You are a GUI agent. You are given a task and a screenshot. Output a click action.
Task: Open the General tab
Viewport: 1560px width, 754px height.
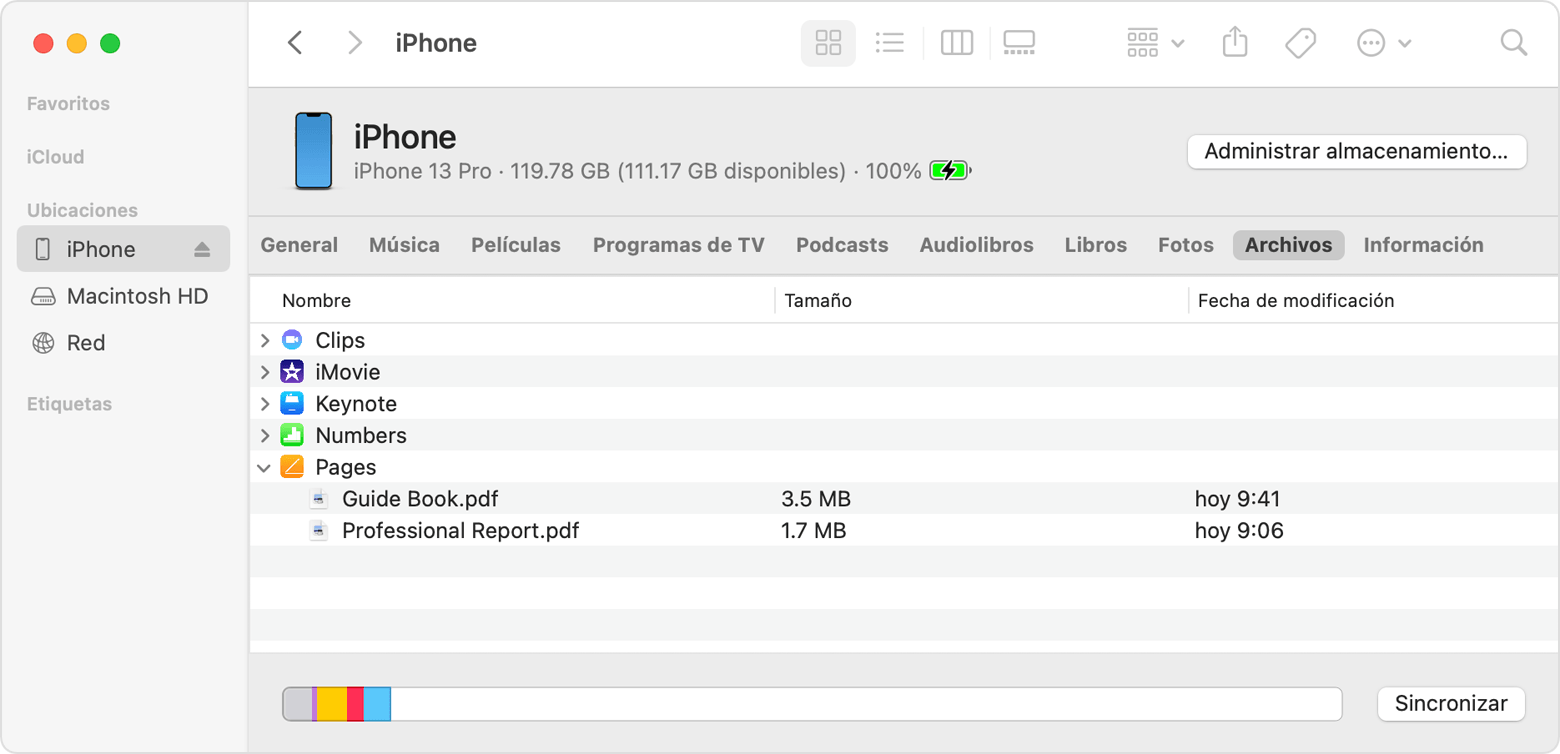tap(299, 245)
